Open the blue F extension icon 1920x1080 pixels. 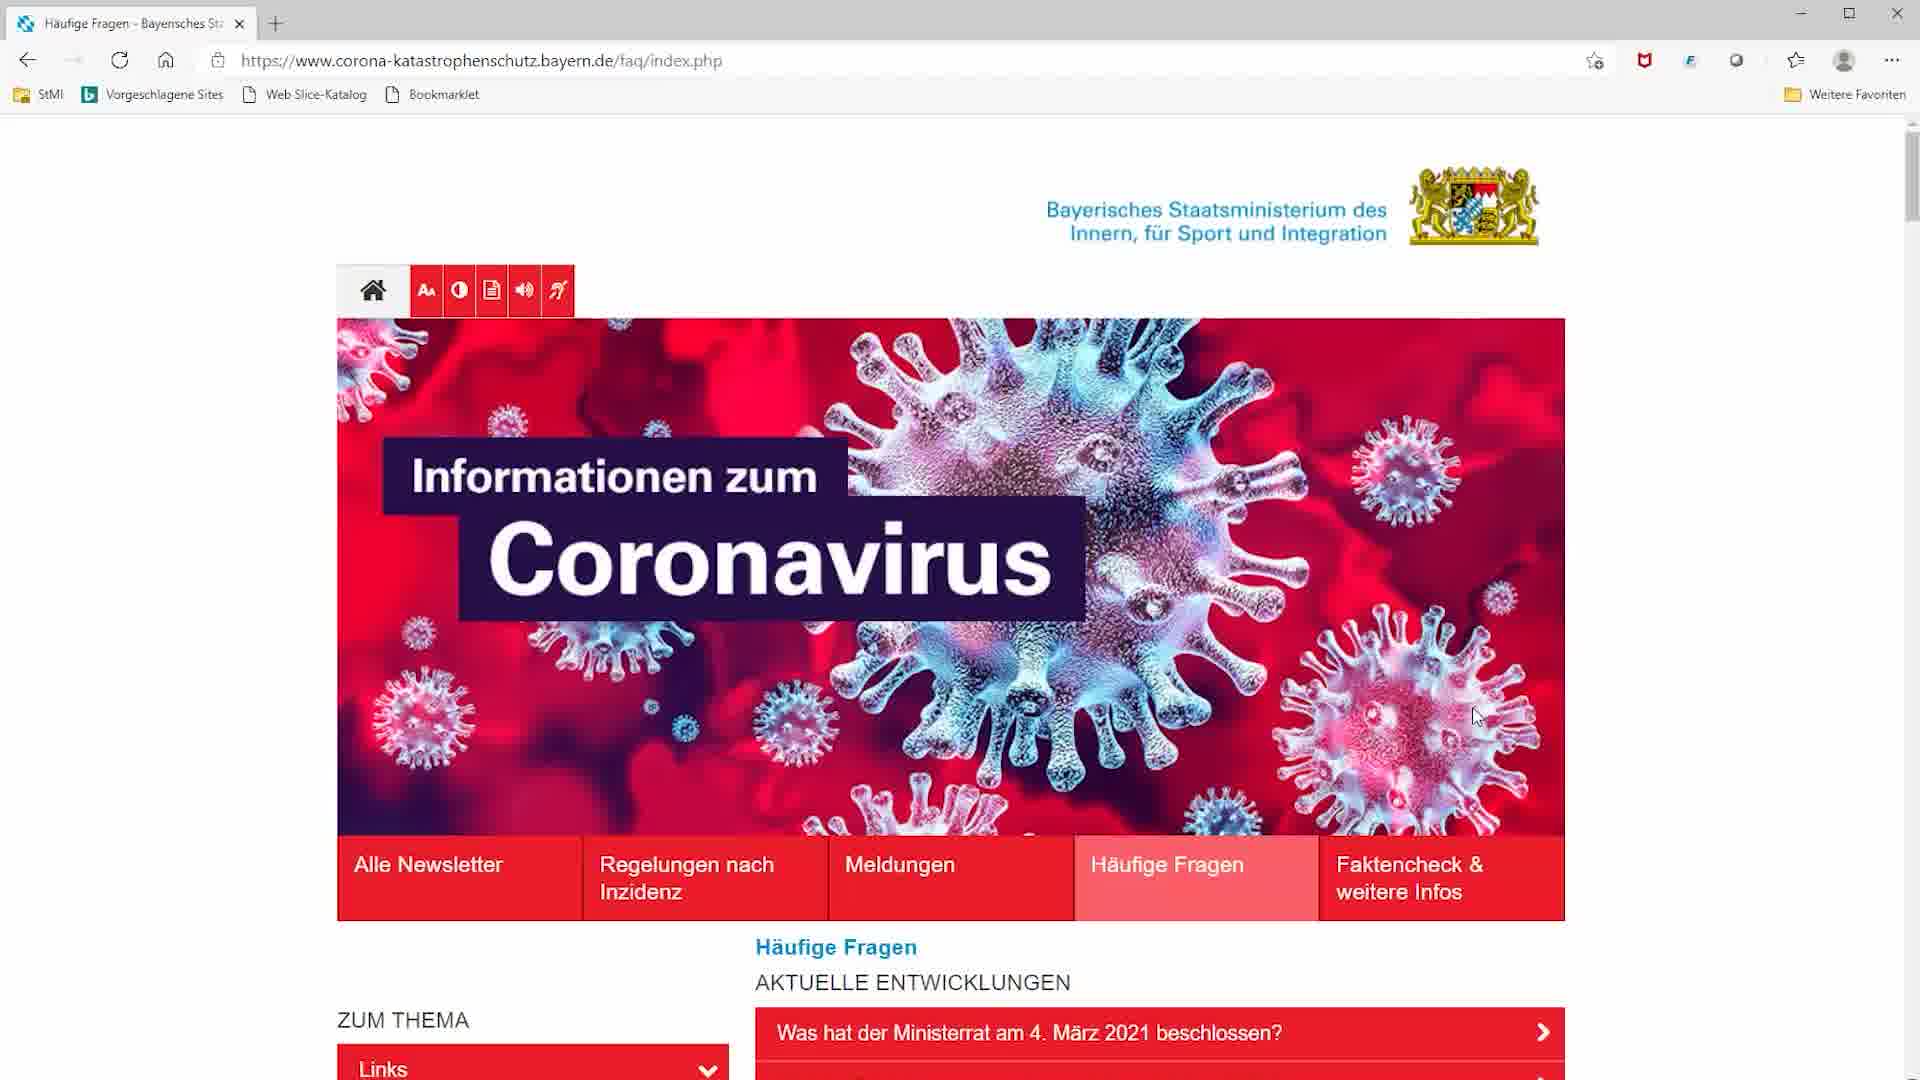click(1690, 61)
